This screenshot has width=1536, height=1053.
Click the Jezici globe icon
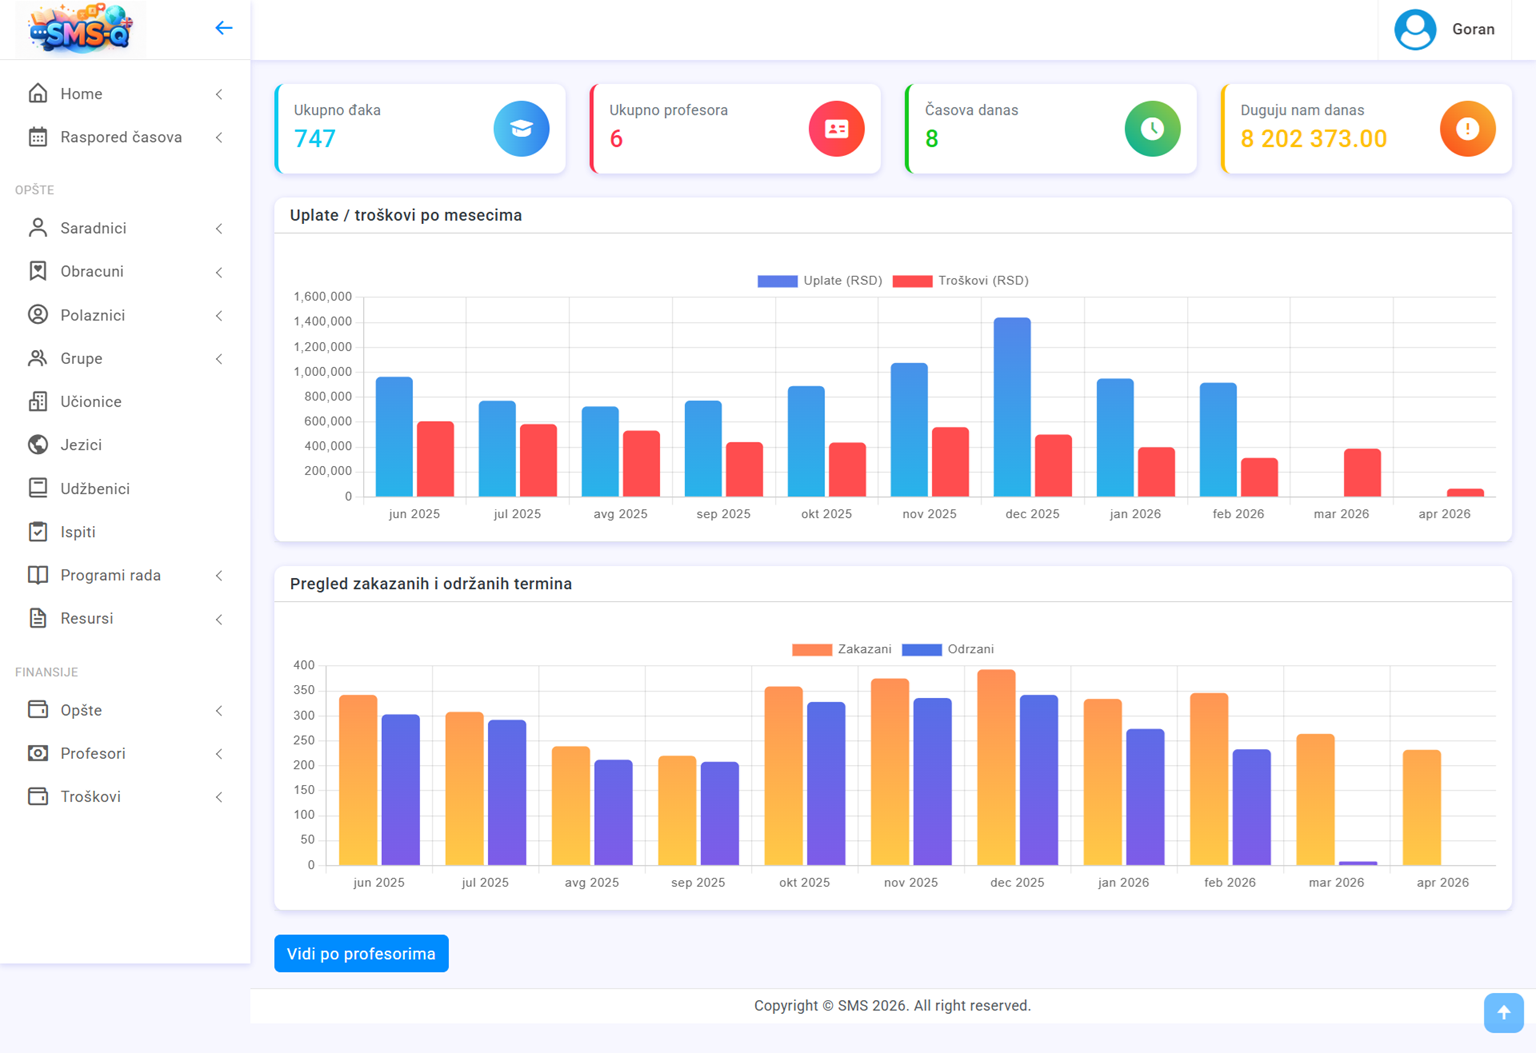tap(38, 444)
